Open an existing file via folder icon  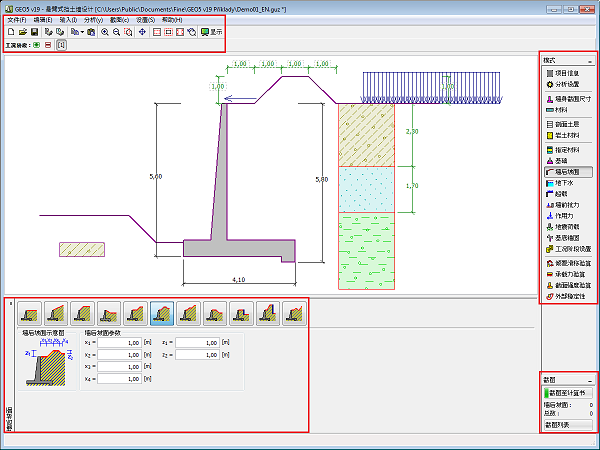21,32
